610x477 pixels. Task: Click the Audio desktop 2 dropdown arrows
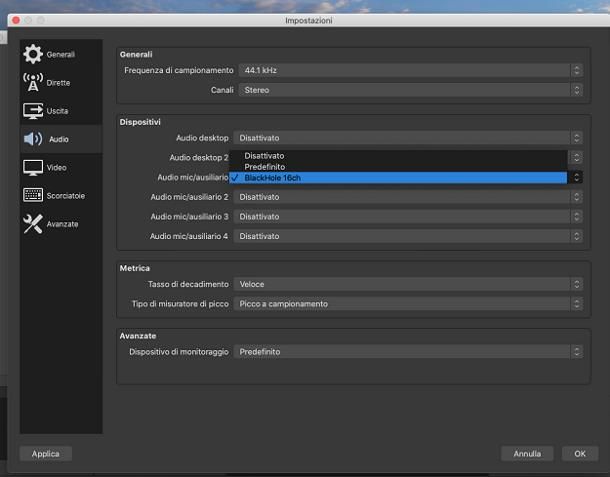(577, 158)
